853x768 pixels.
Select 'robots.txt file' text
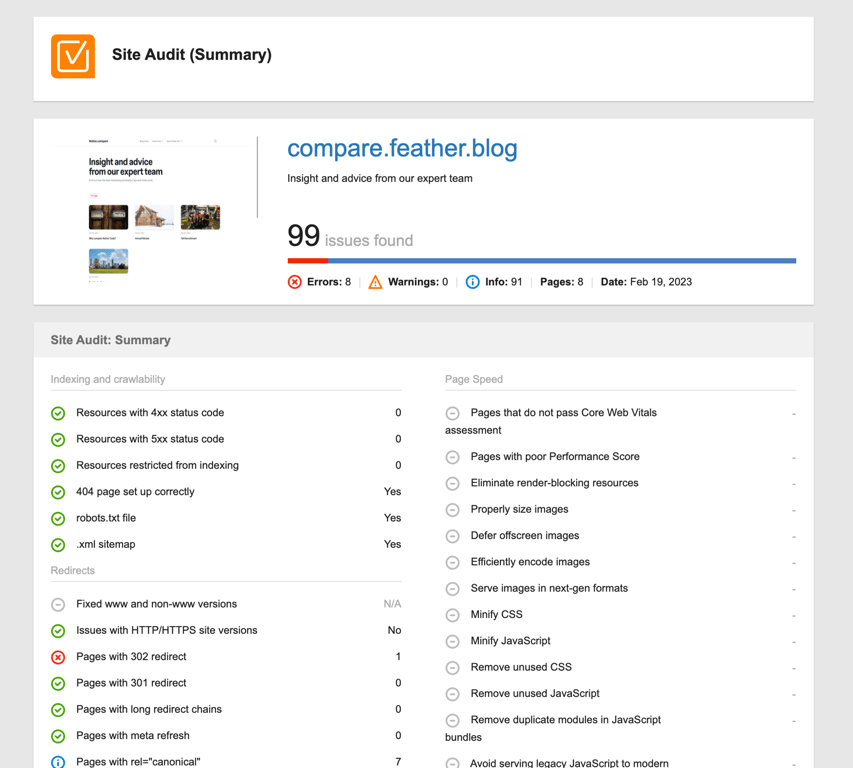point(106,518)
